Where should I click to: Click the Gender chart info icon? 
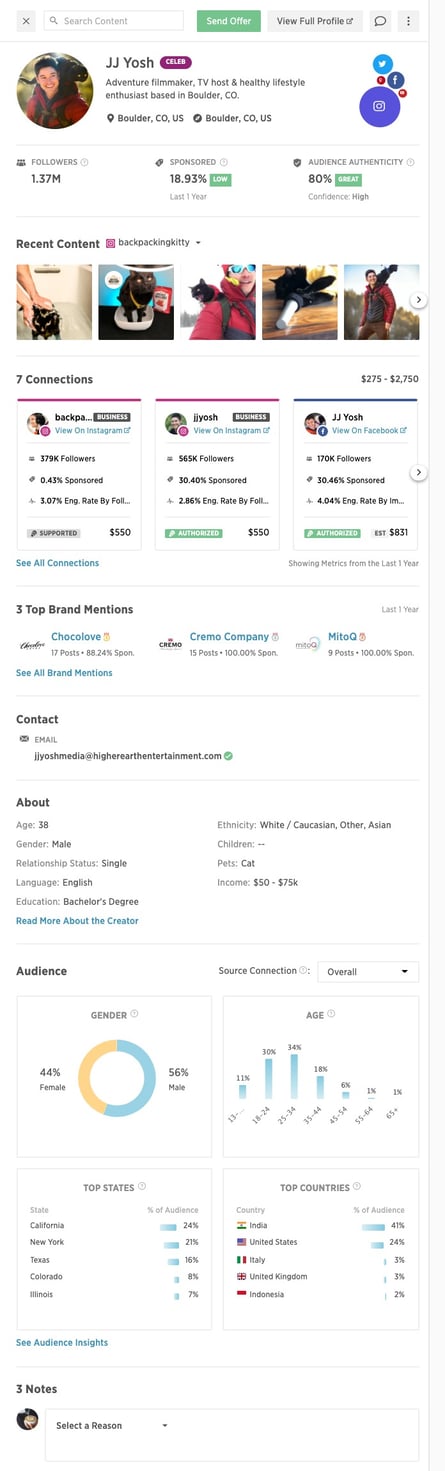134,1014
